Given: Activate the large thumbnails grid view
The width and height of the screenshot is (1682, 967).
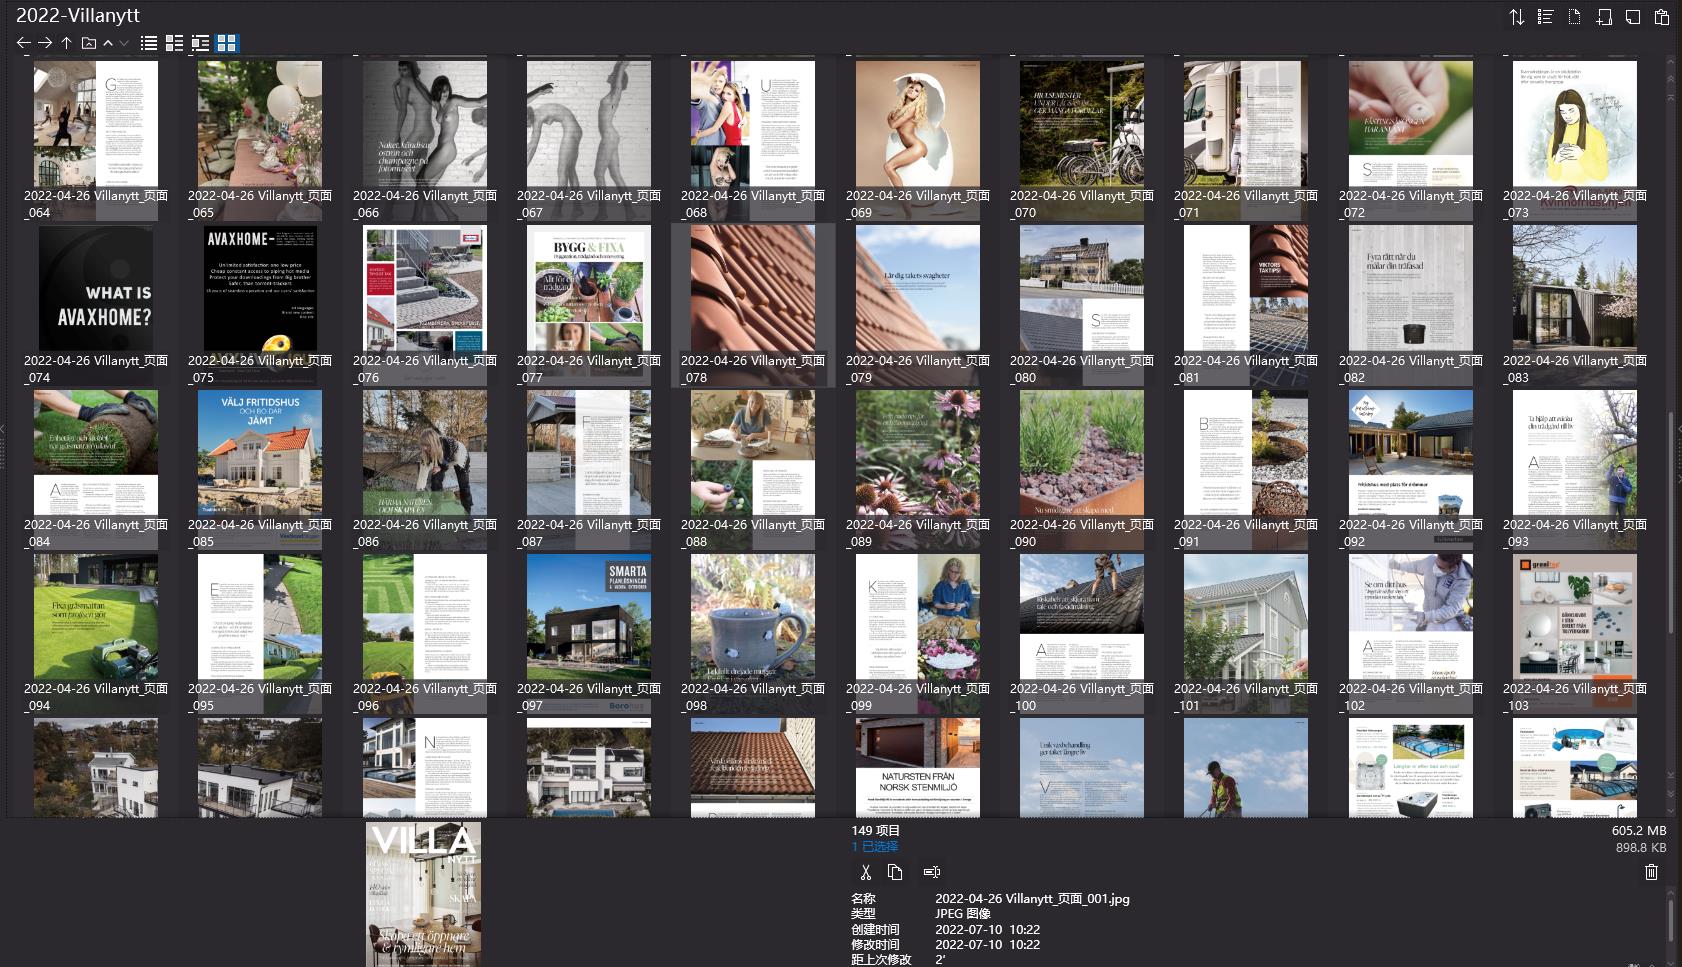Looking at the screenshot, I should coord(227,43).
